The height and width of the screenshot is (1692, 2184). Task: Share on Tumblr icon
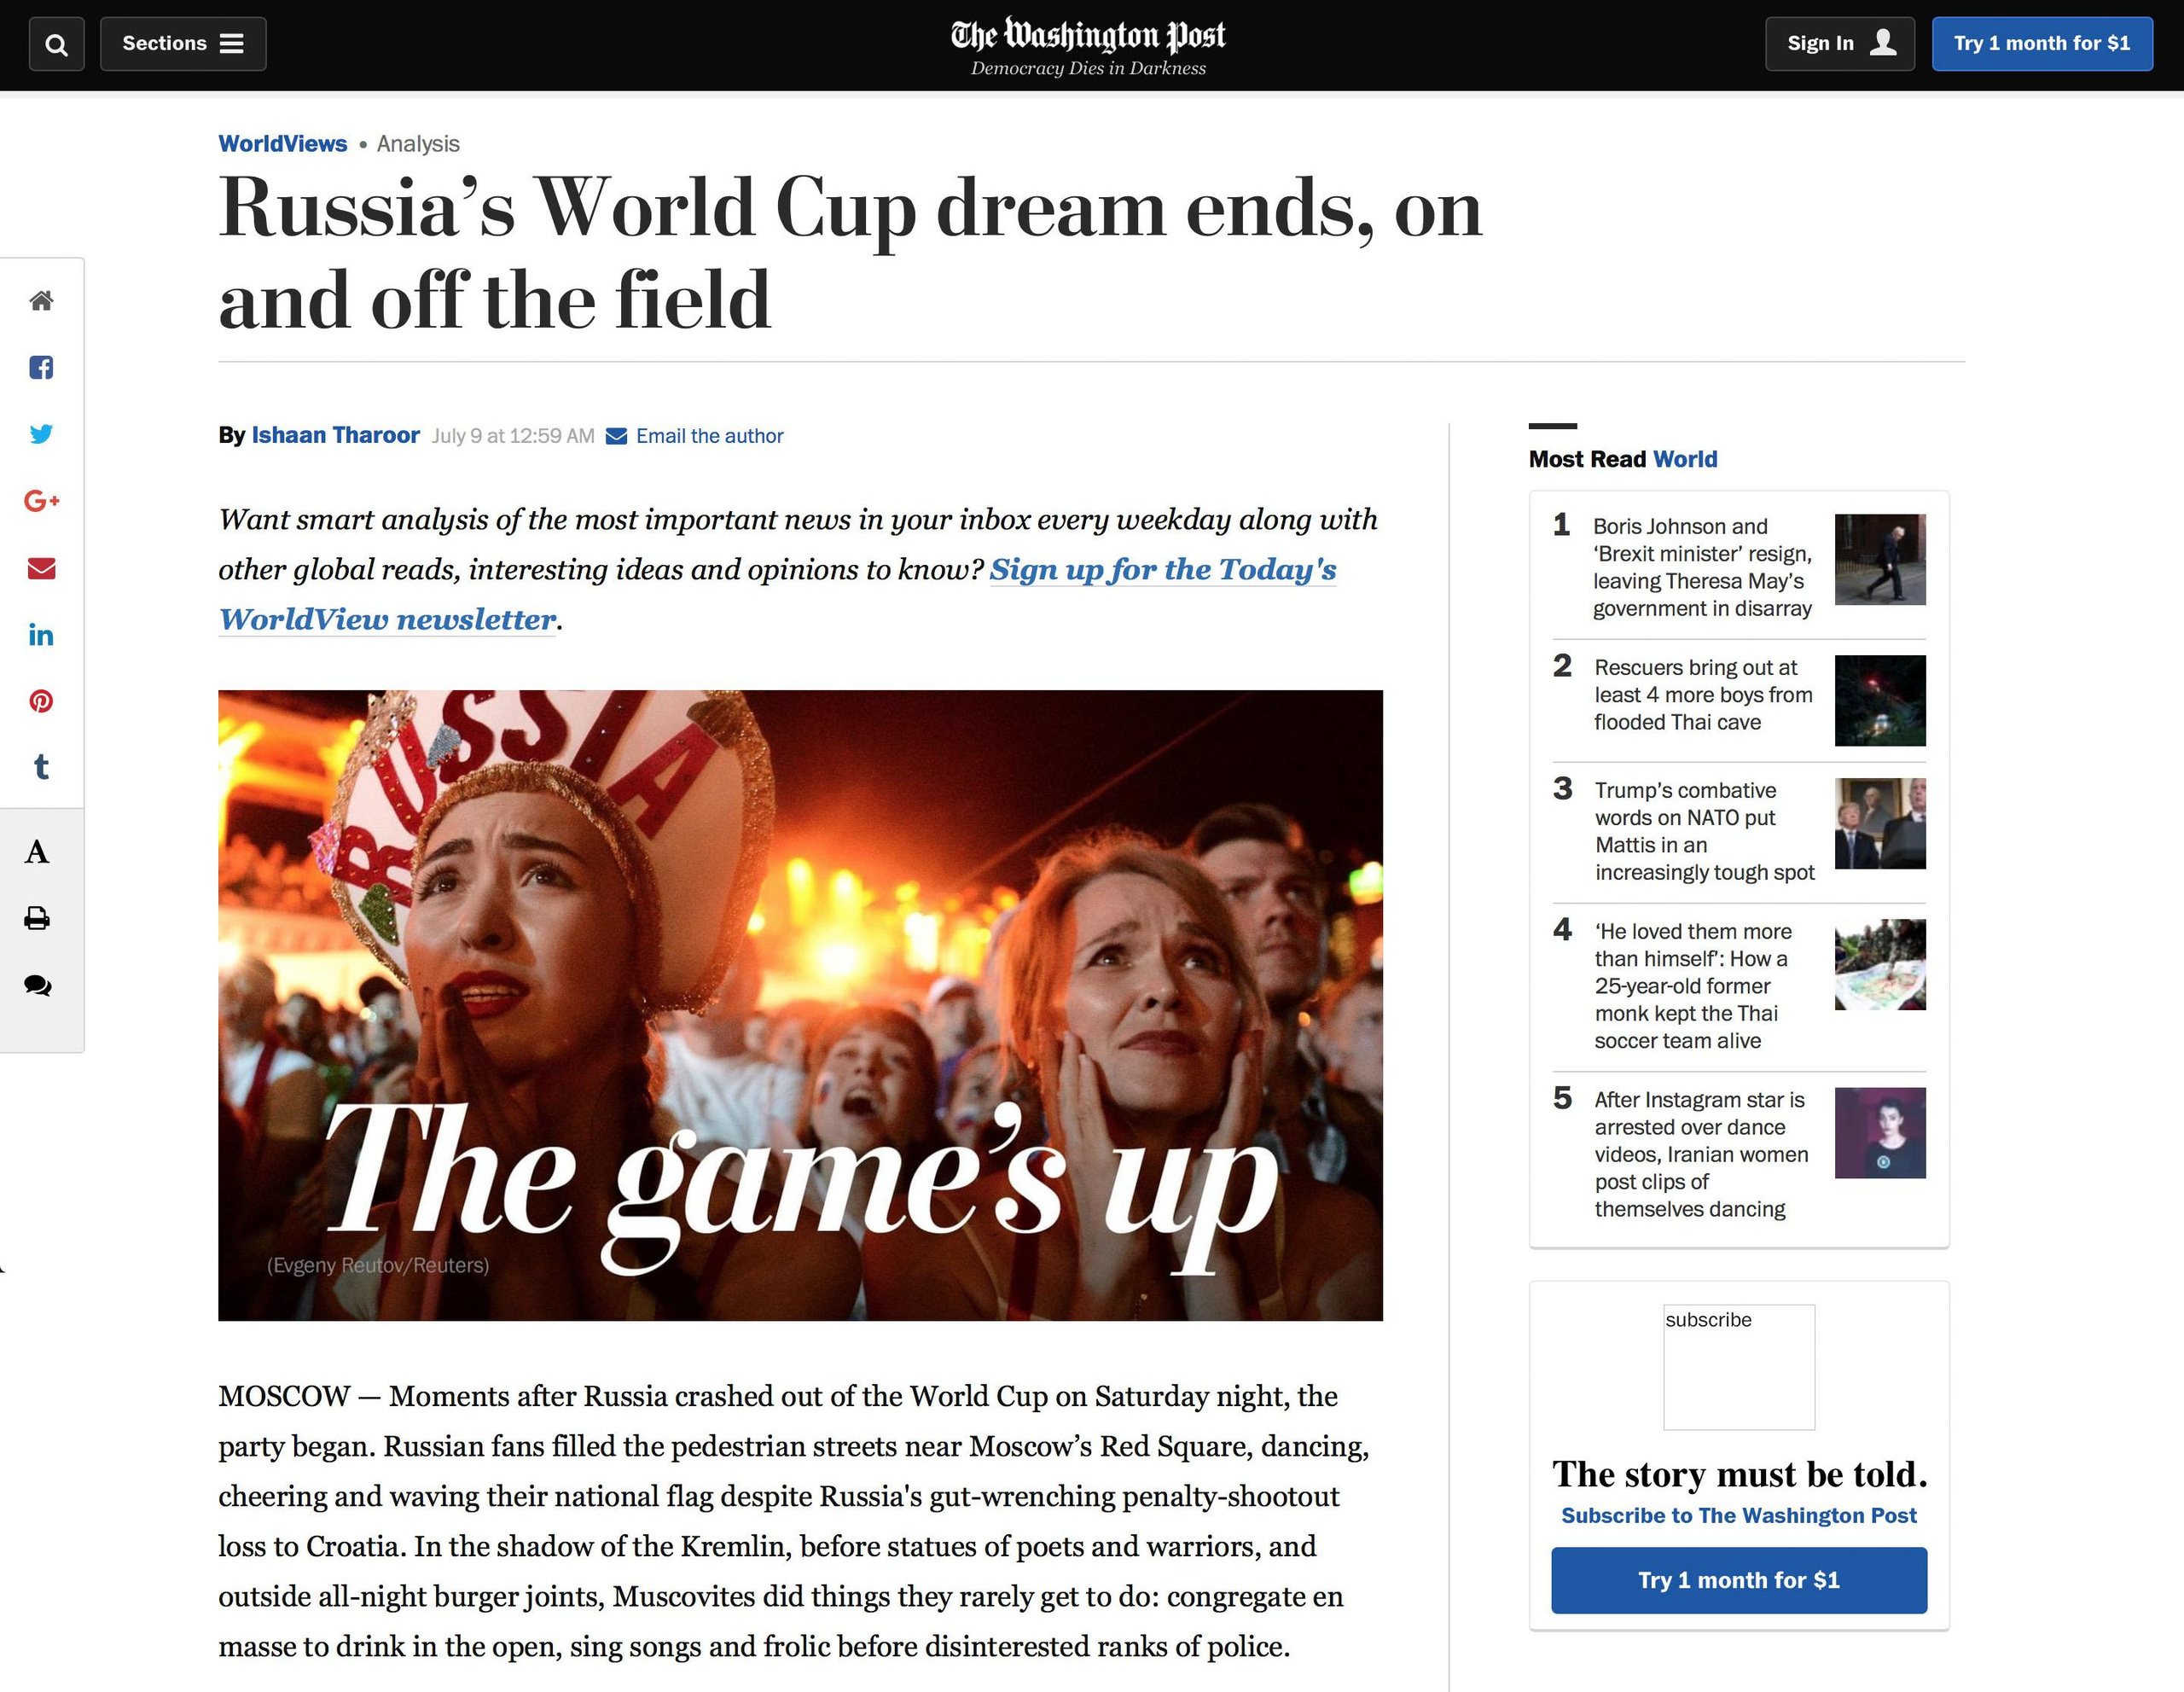[41, 767]
